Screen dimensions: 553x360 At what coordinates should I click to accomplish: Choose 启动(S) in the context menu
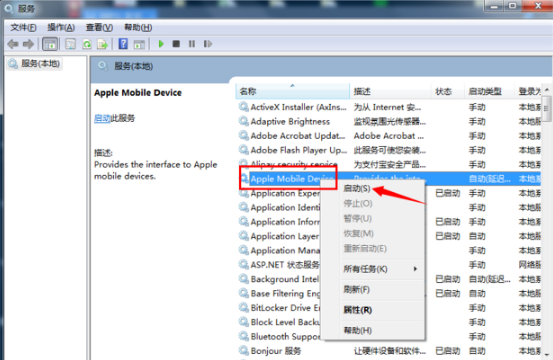[x=357, y=188]
